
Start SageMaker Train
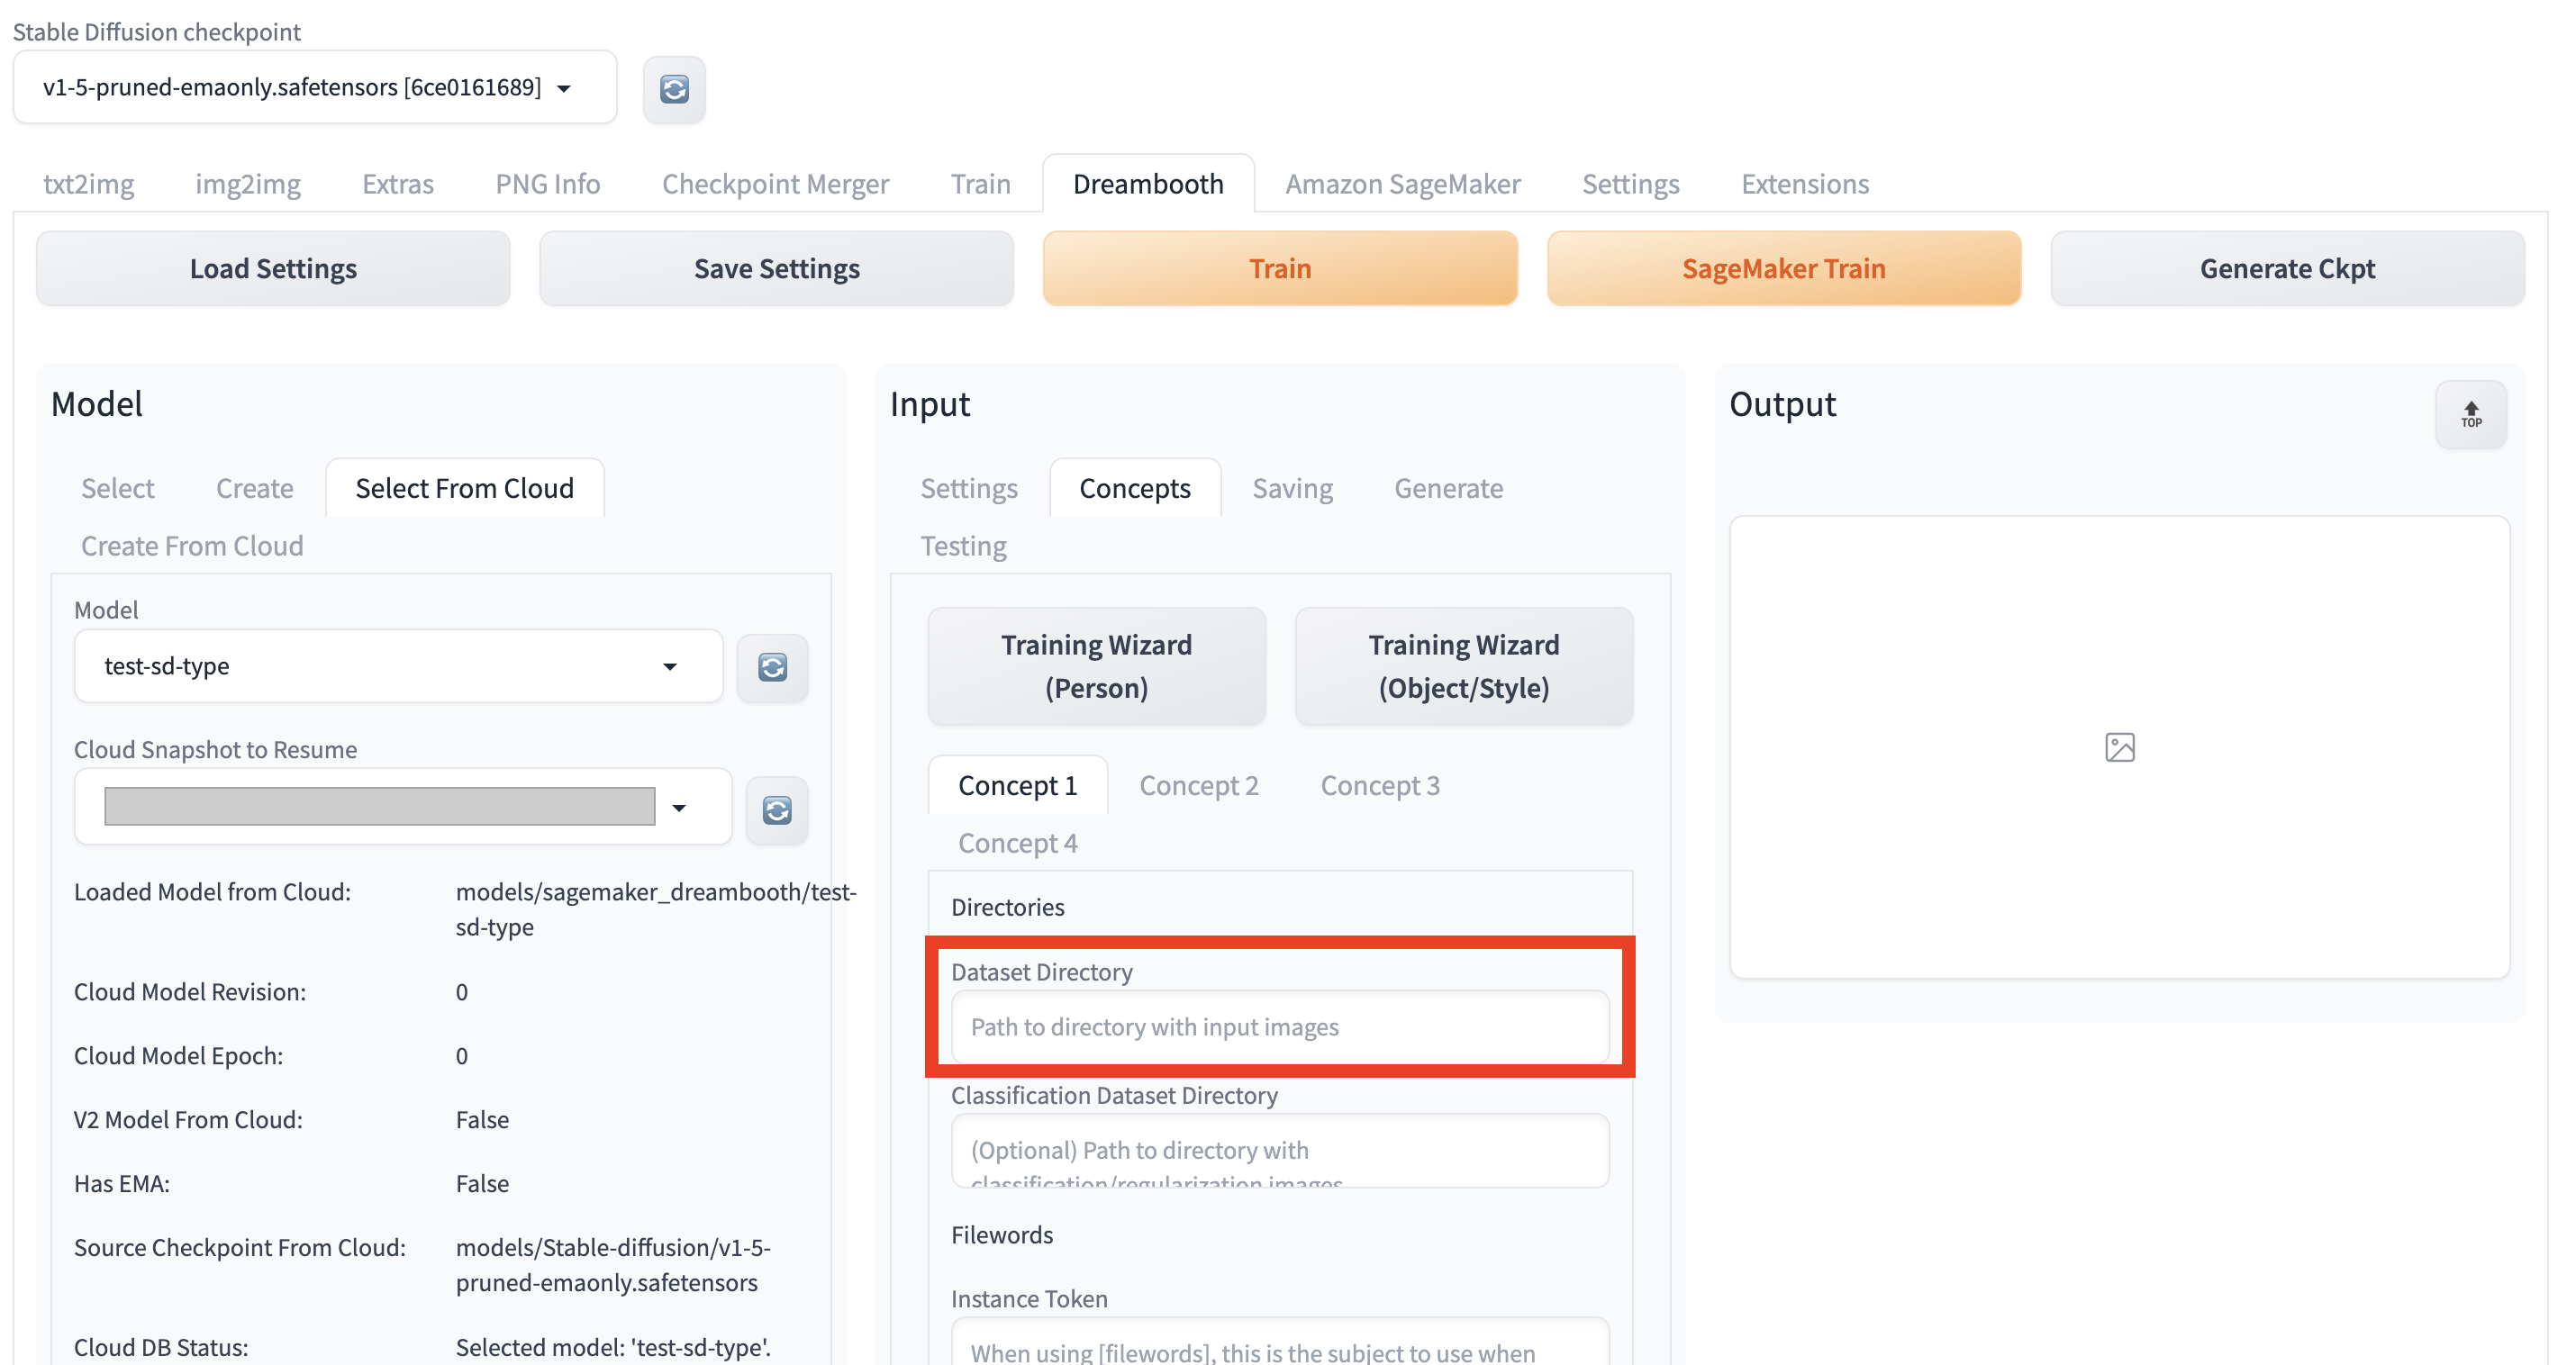pyautogui.click(x=1783, y=268)
